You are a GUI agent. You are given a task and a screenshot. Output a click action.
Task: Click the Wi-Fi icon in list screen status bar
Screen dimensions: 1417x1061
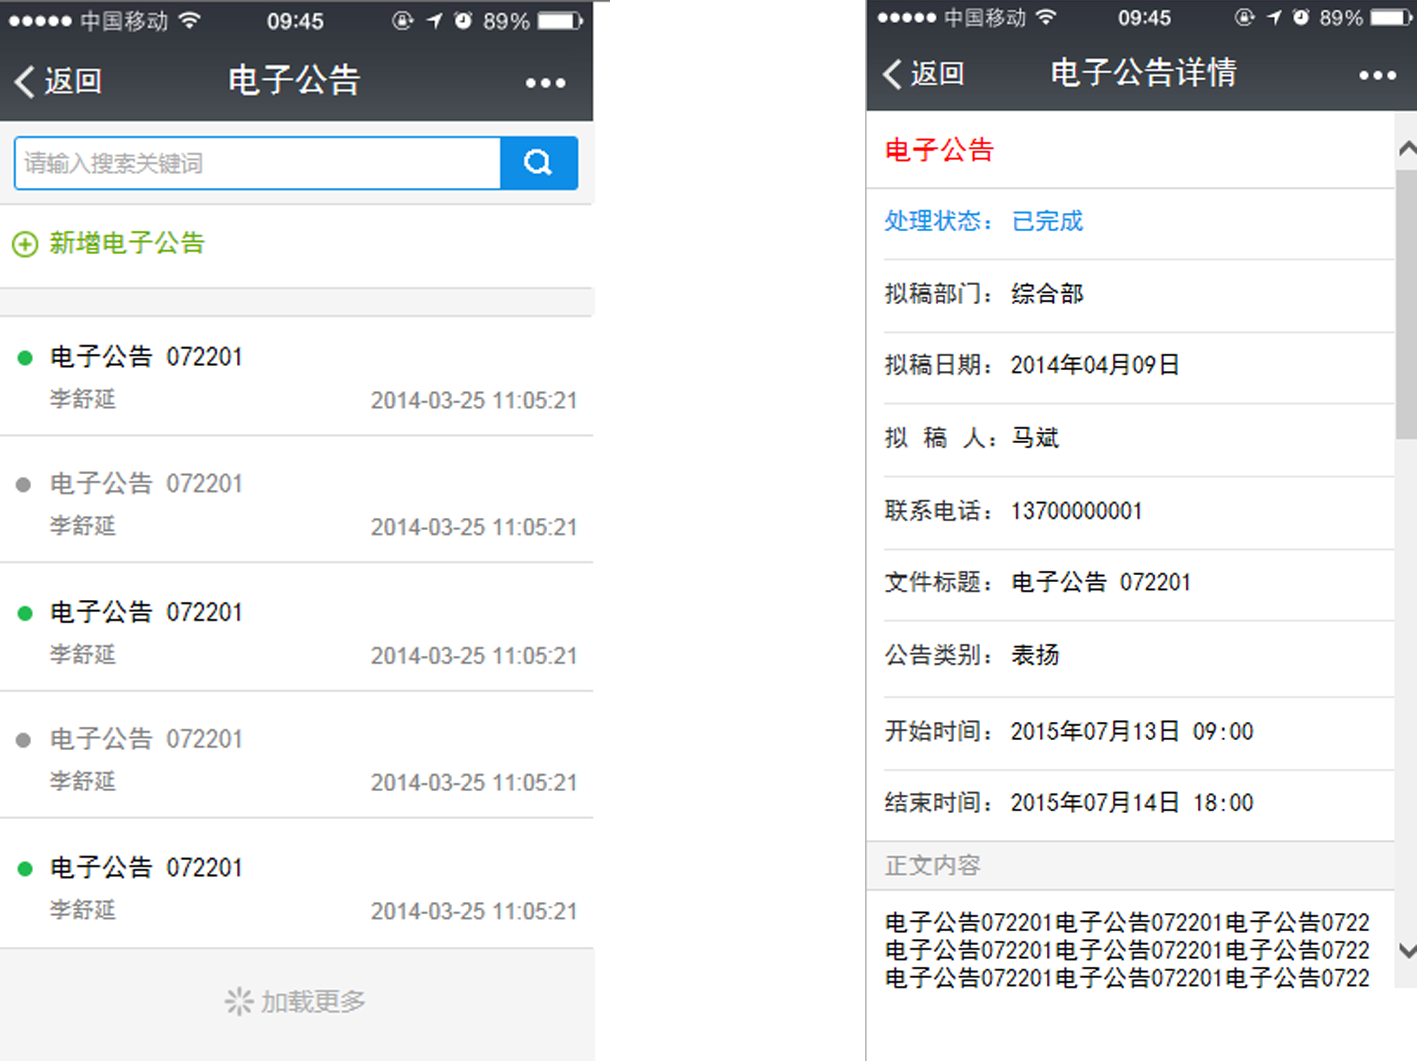tap(189, 20)
